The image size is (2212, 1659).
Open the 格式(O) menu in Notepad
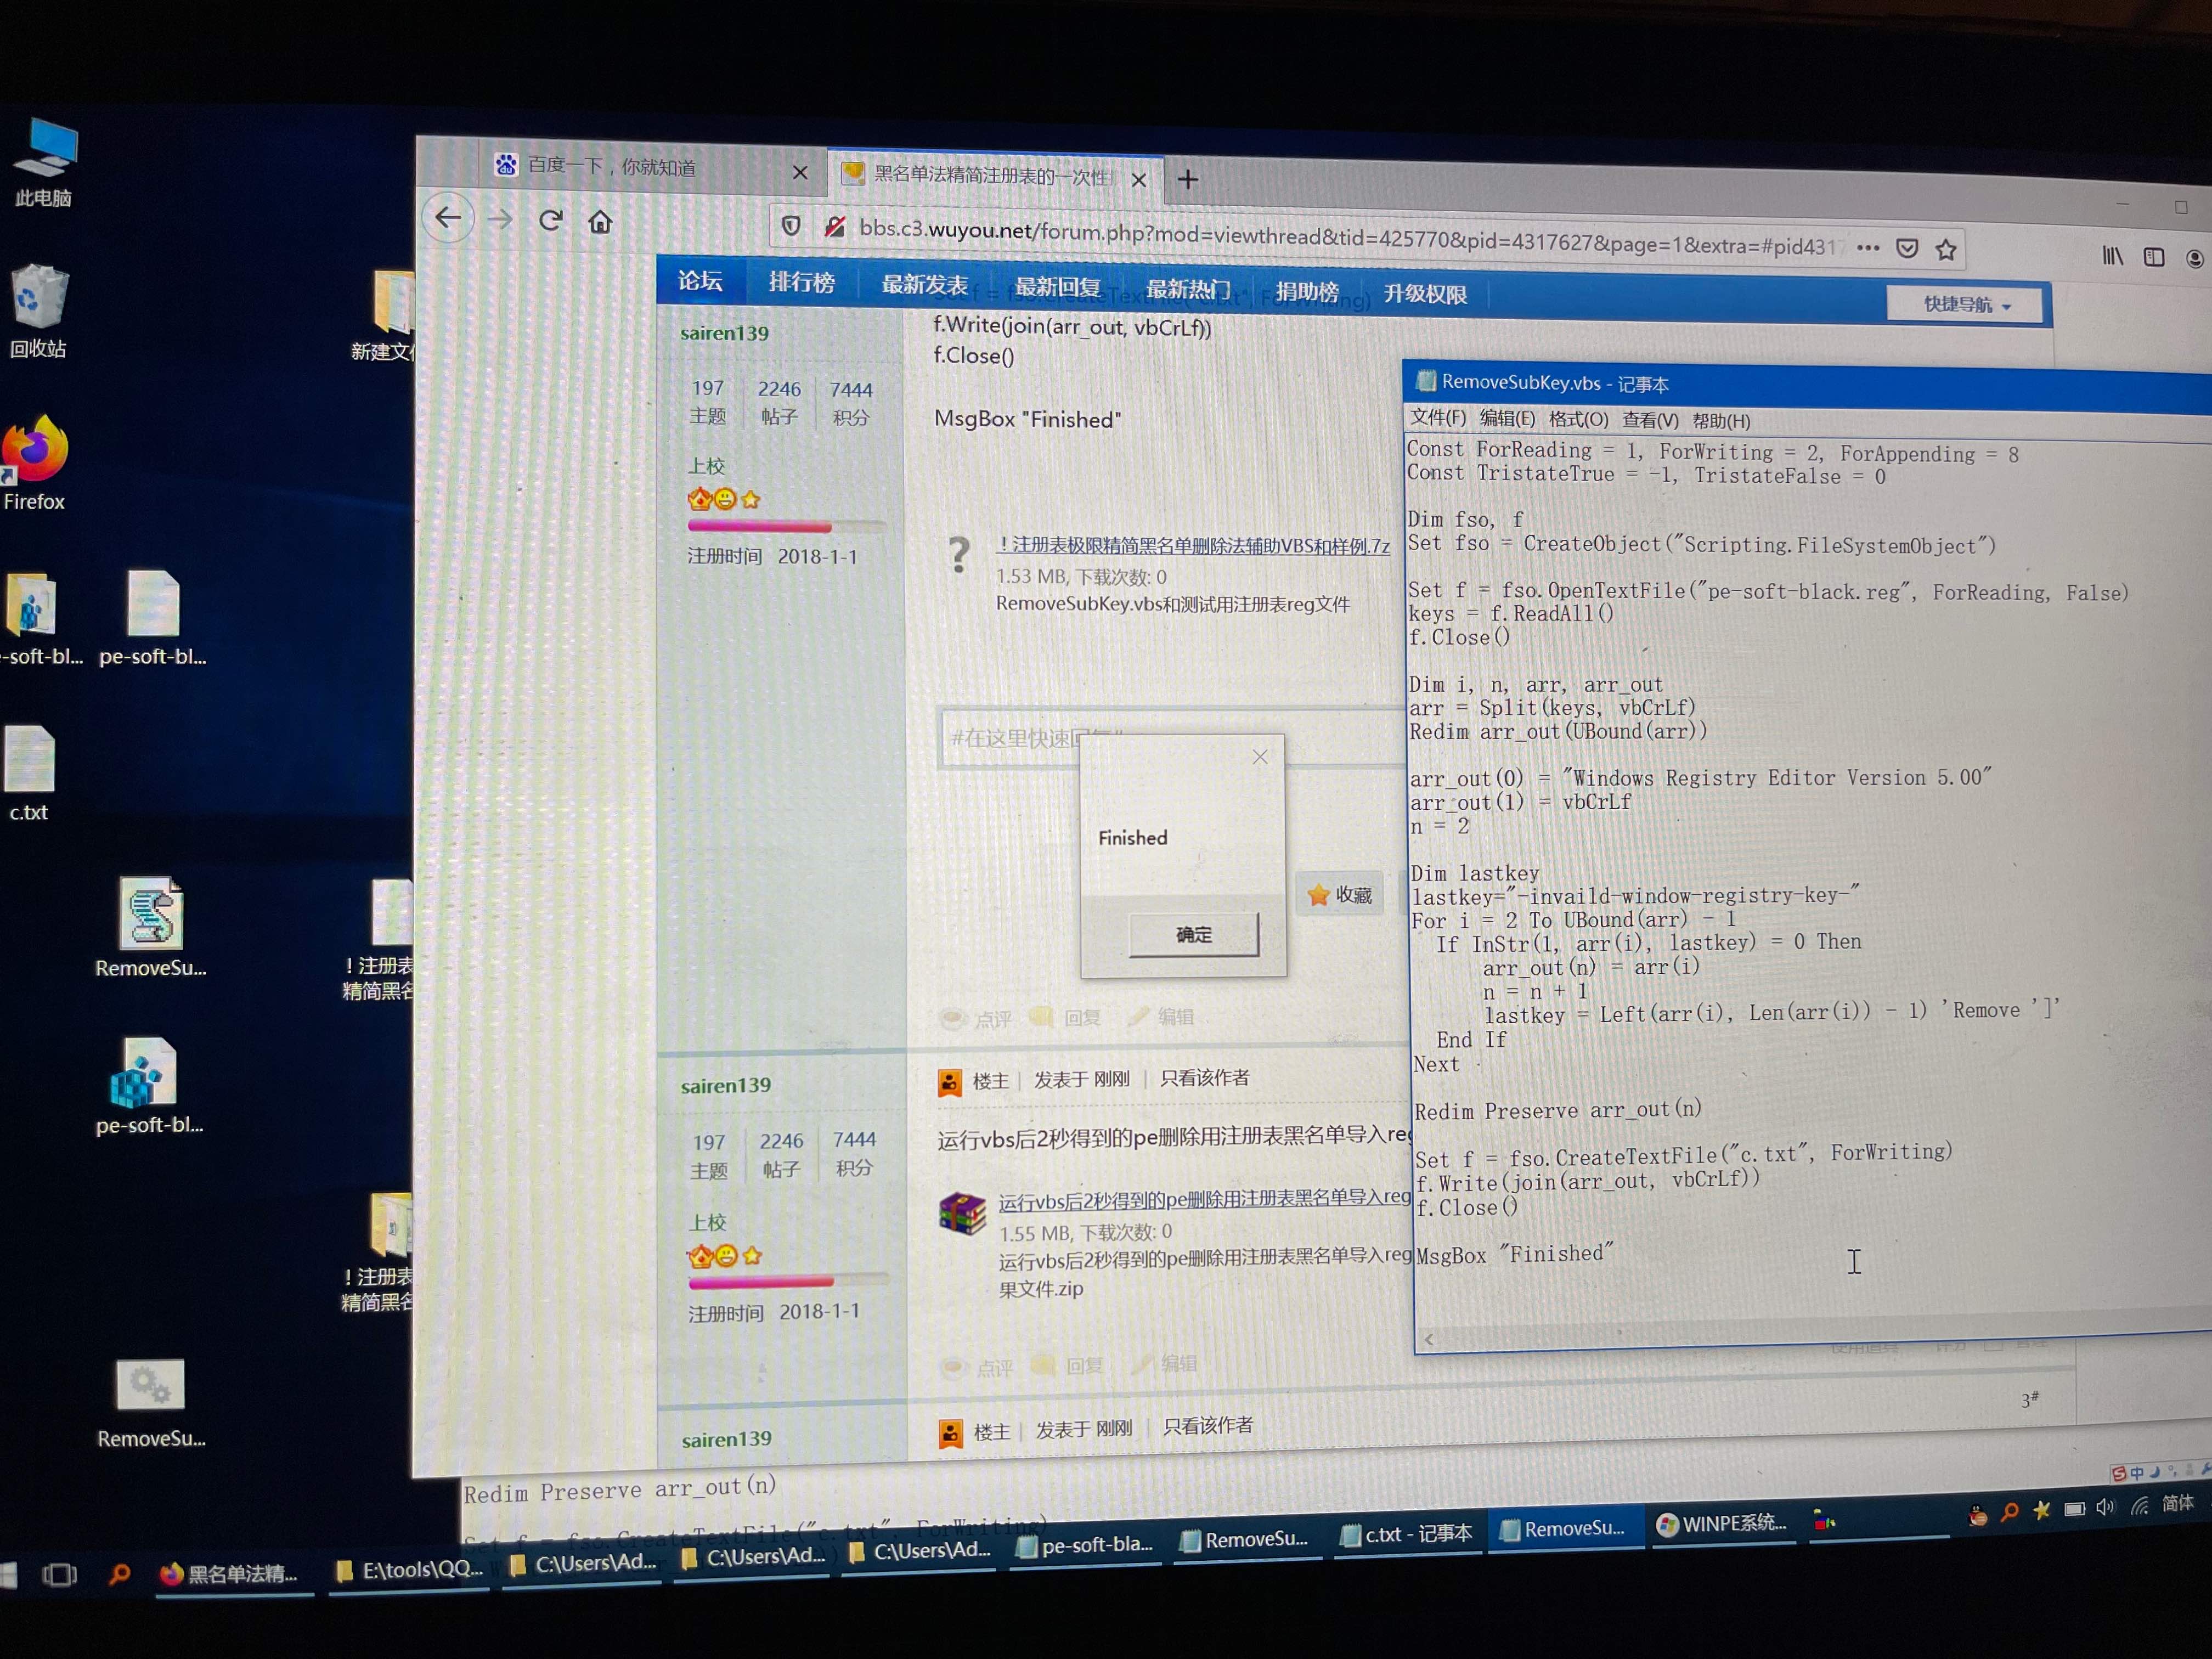(x=1578, y=419)
